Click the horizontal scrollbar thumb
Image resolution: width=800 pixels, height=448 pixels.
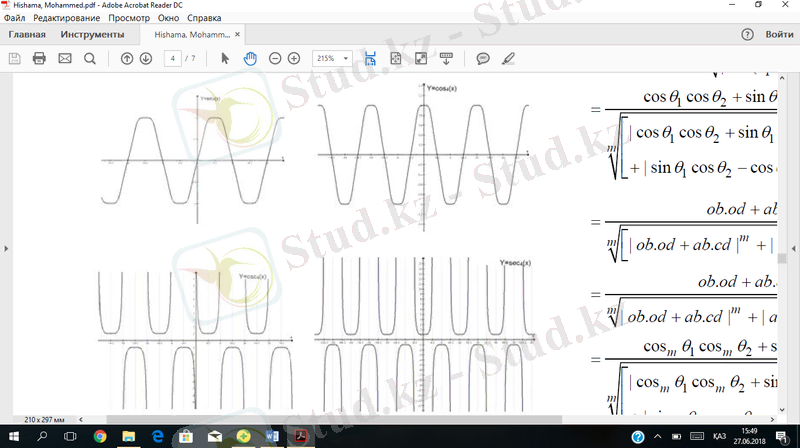(x=334, y=419)
